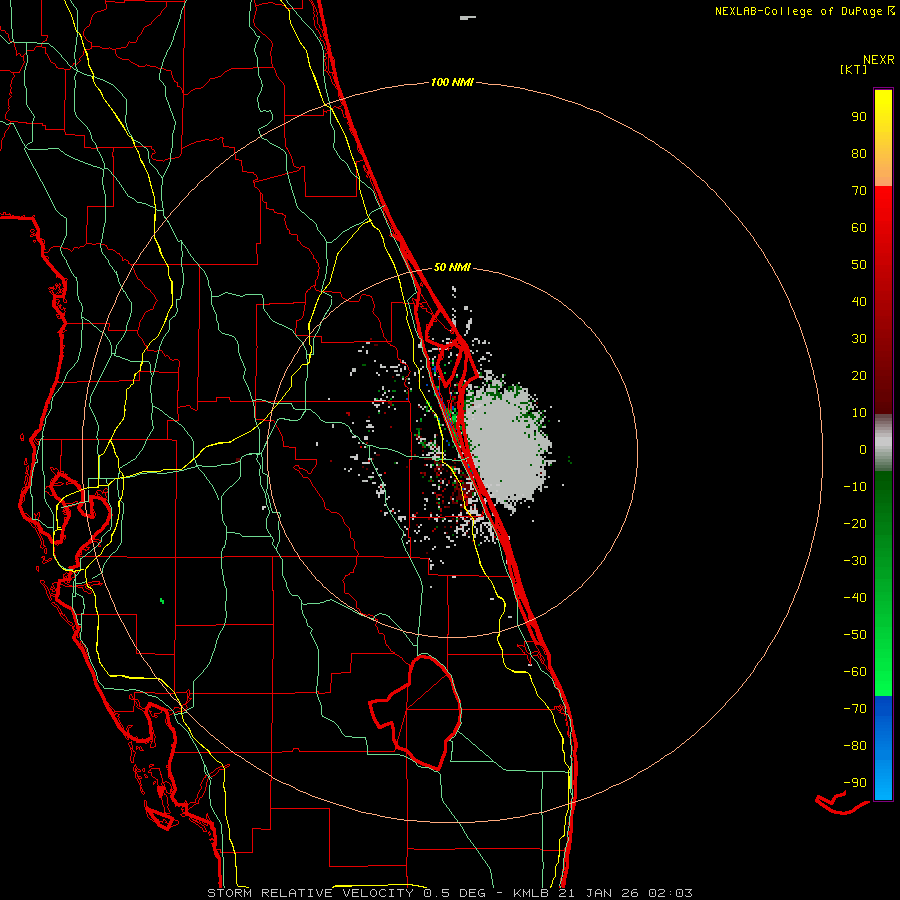Click the blue bottom segment of velocity scale
Viewport: 900px width, 900px height.
point(883,748)
